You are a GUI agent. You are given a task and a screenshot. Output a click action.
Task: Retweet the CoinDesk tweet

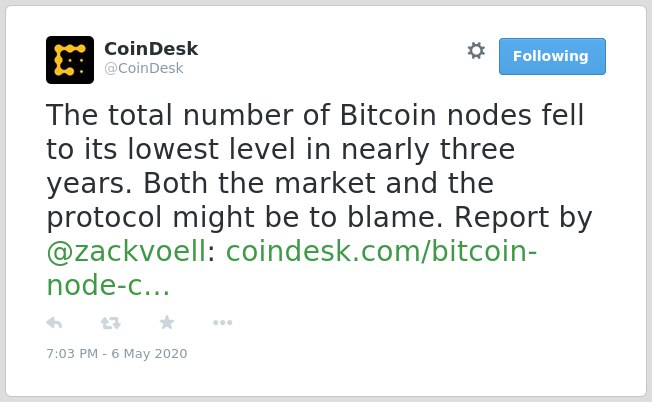111,323
